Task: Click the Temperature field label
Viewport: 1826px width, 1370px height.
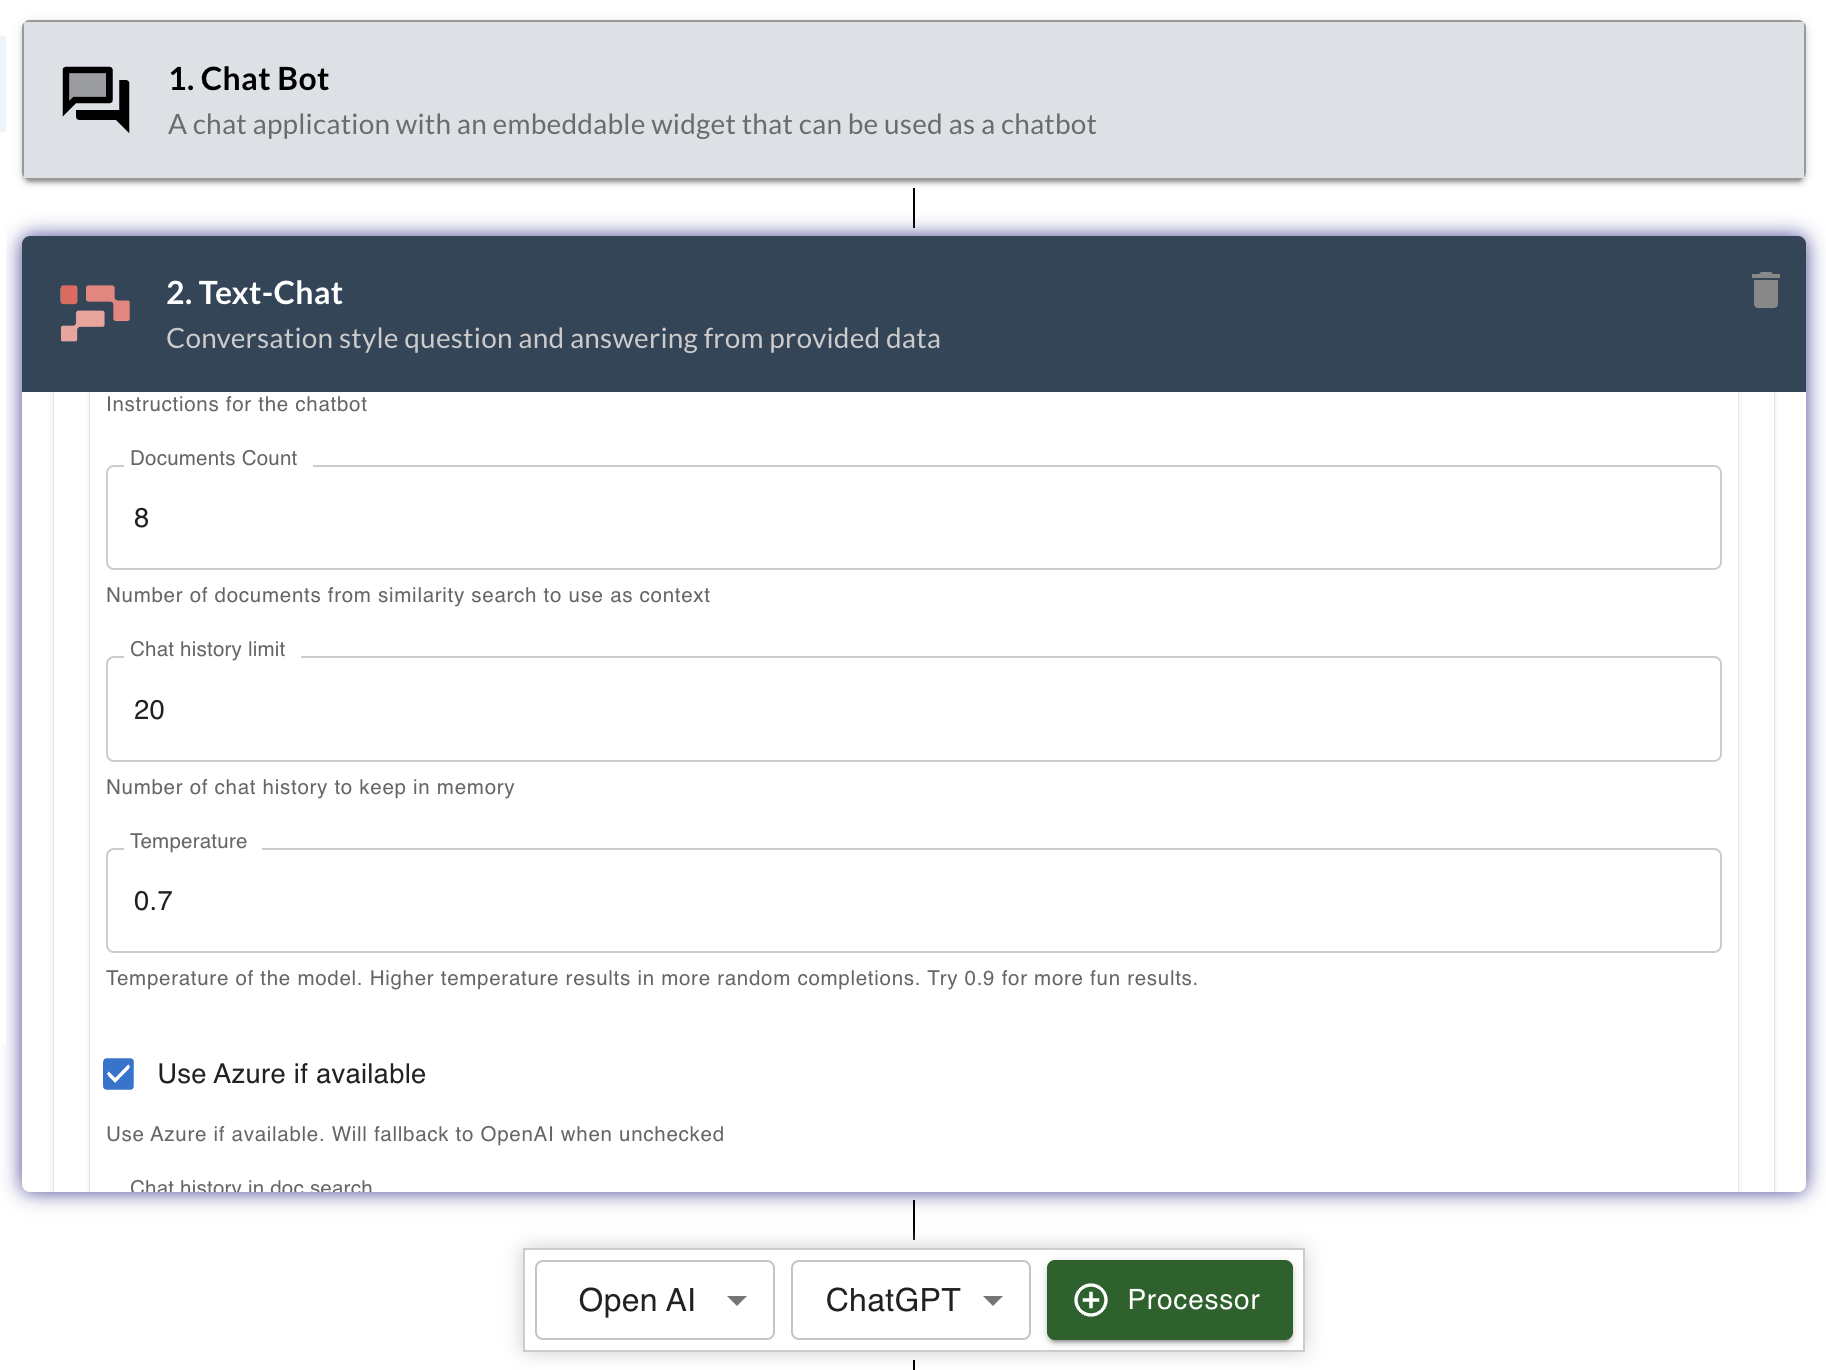Action: (188, 841)
